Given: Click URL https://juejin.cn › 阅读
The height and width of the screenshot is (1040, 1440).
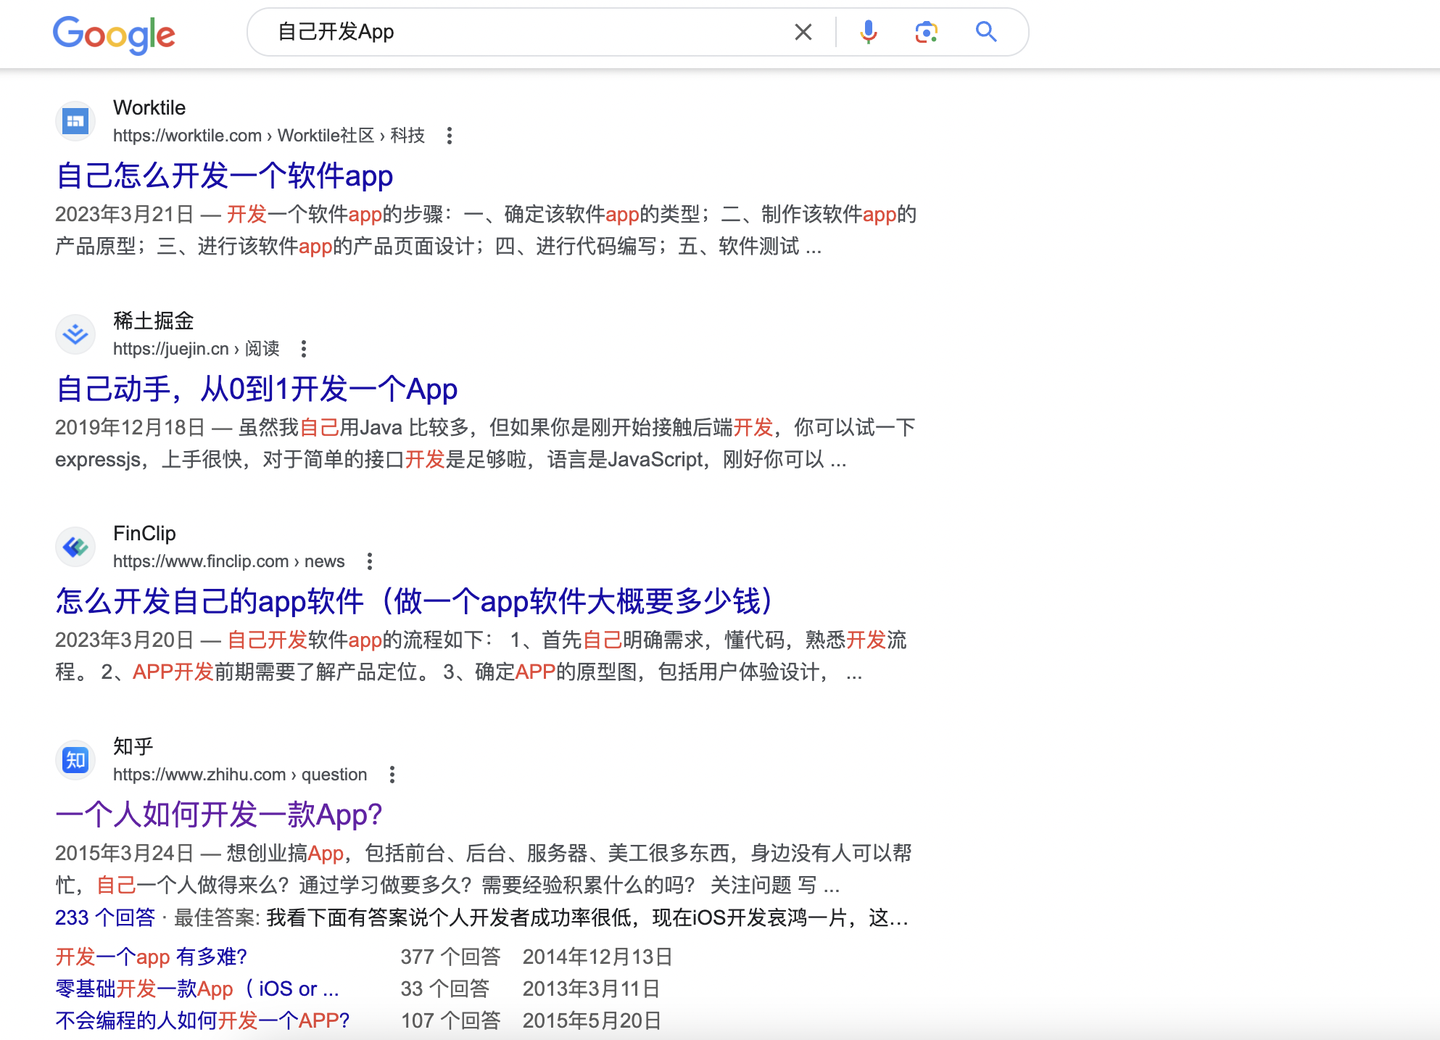Looking at the screenshot, I should tap(196, 349).
